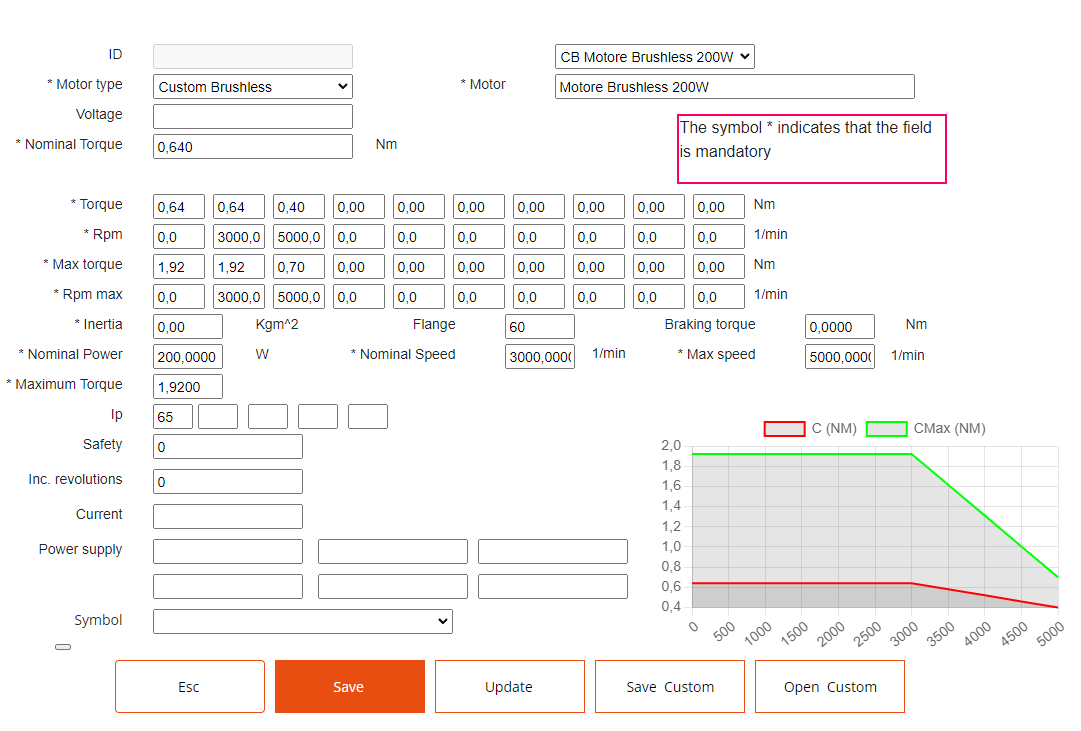Click the third Torque cell 0,40
Image resolution: width=1081 pixels, height=731 pixels.
(x=299, y=207)
